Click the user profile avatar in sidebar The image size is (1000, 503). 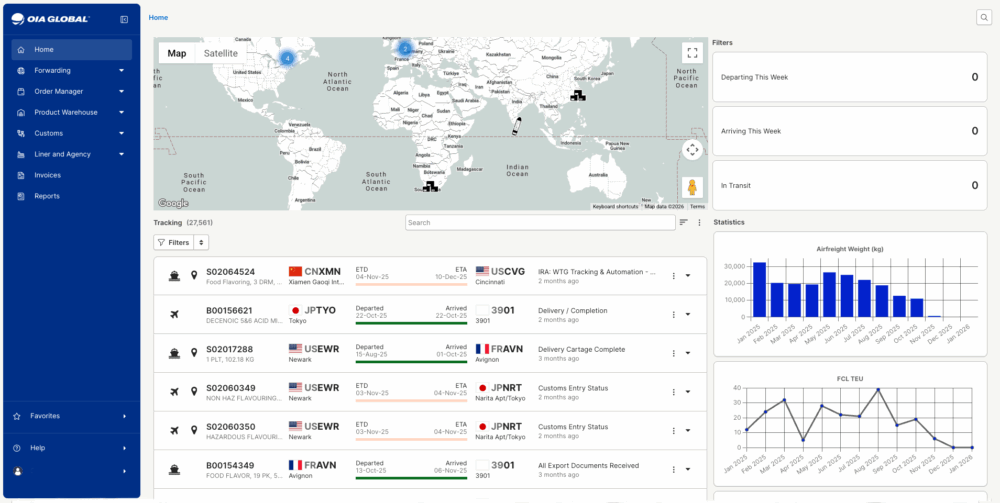[x=18, y=471]
